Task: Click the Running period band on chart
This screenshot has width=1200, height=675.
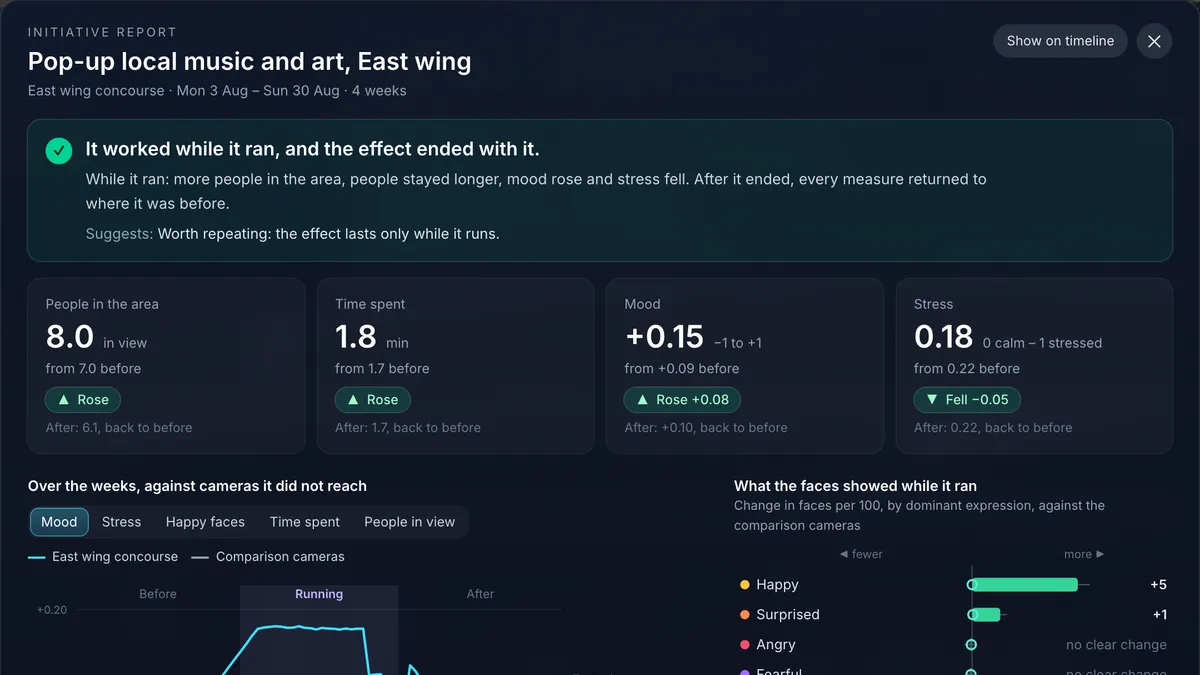Action: pos(319,630)
